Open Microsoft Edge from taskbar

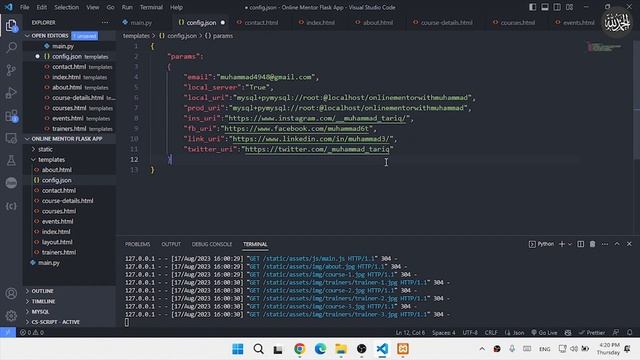click(320, 349)
